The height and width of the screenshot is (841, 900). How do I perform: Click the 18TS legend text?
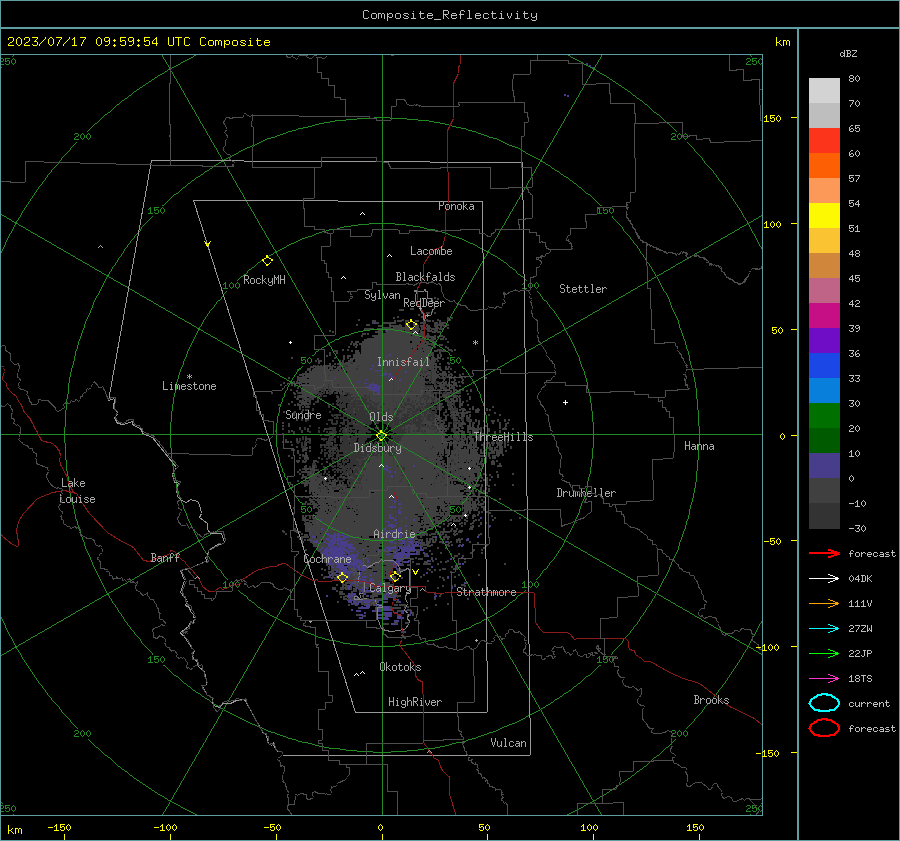coord(860,679)
